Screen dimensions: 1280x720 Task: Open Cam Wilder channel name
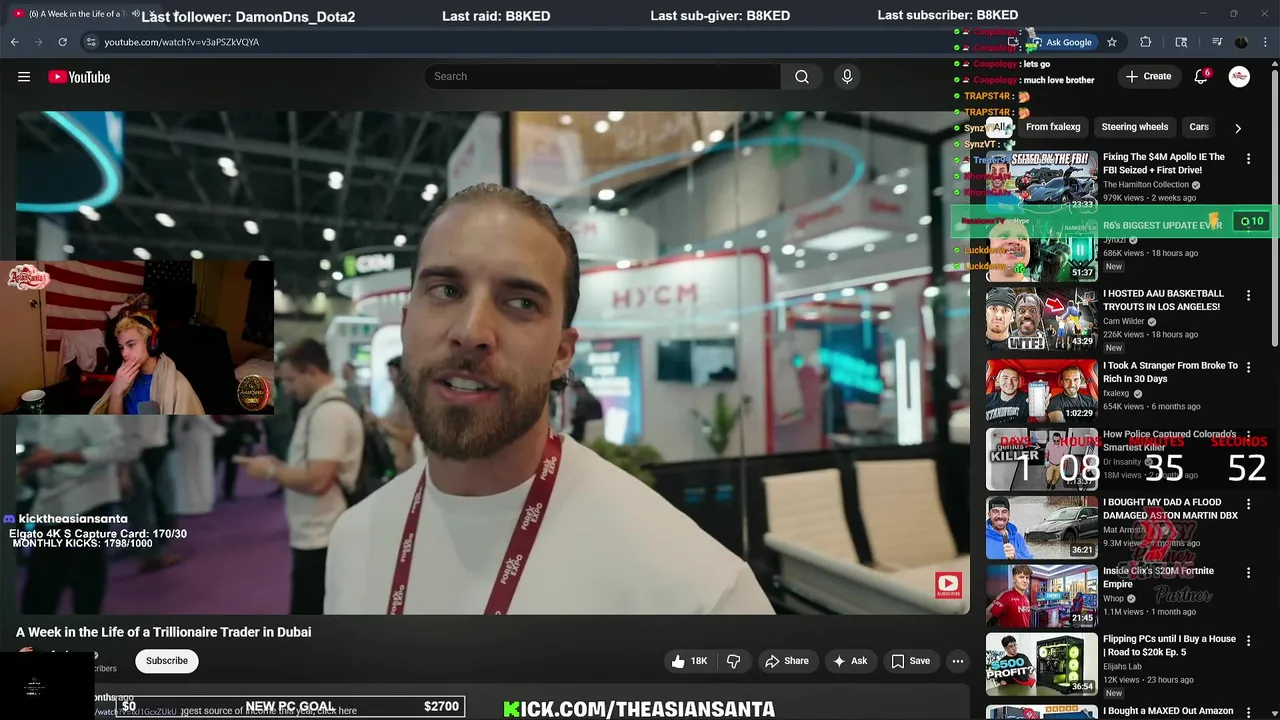(x=1123, y=322)
